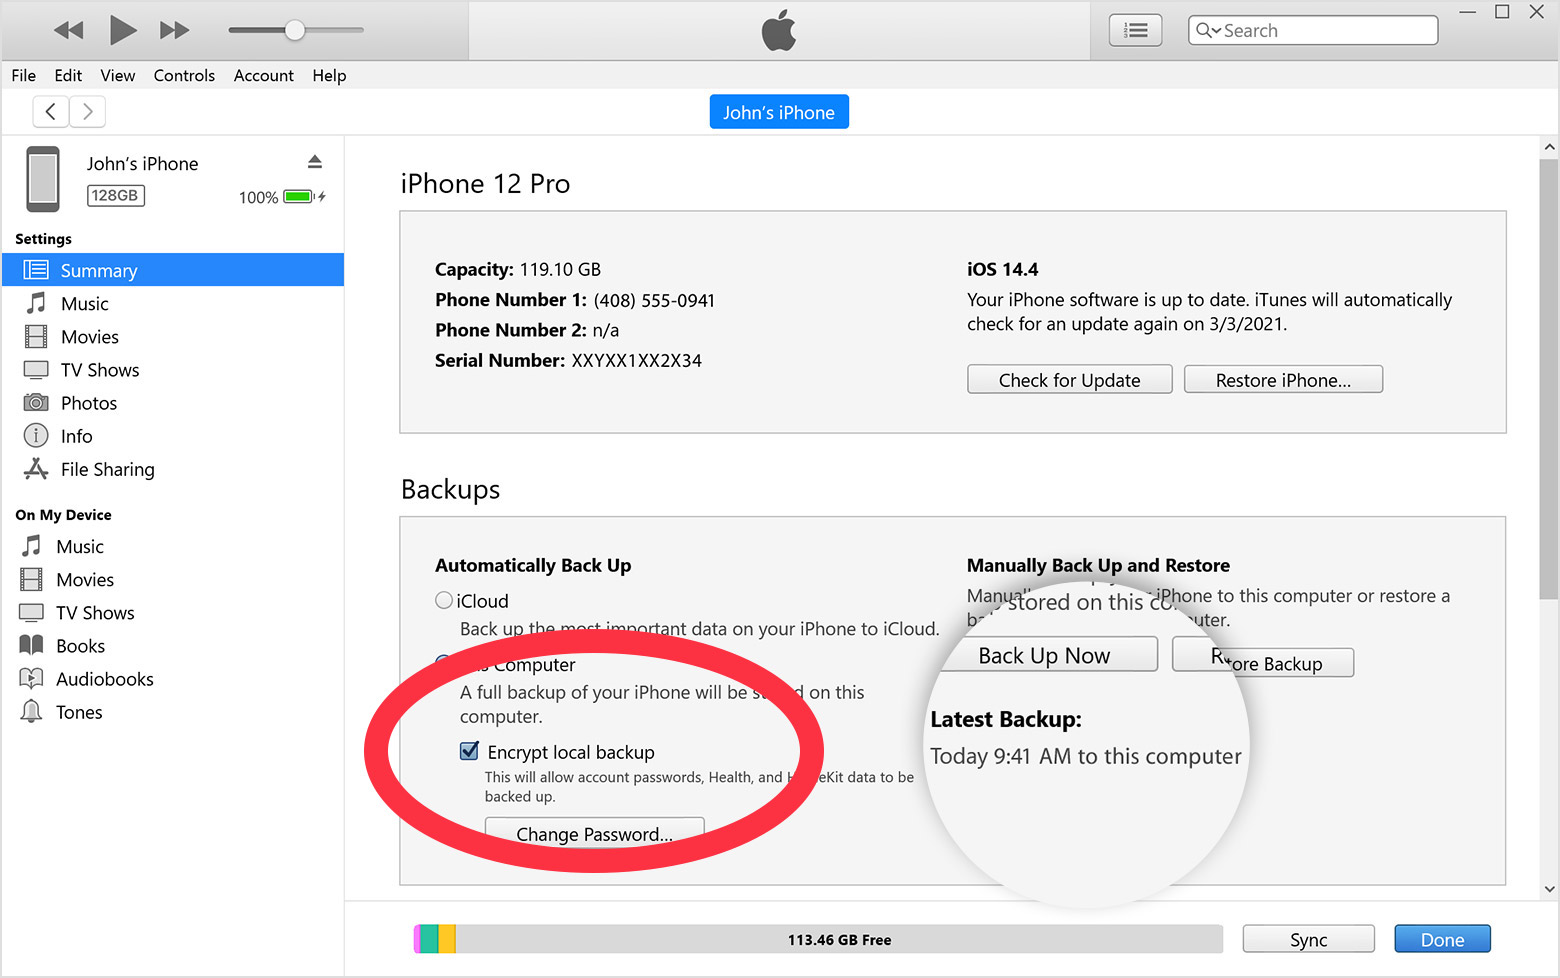The width and height of the screenshot is (1560, 978).
Task: Click the John's iPhone device tab
Action: pyautogui.click(x=779, y=112)
